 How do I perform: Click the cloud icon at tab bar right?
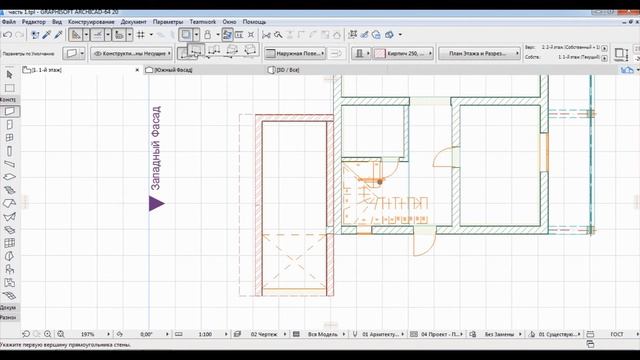[627, 70]
